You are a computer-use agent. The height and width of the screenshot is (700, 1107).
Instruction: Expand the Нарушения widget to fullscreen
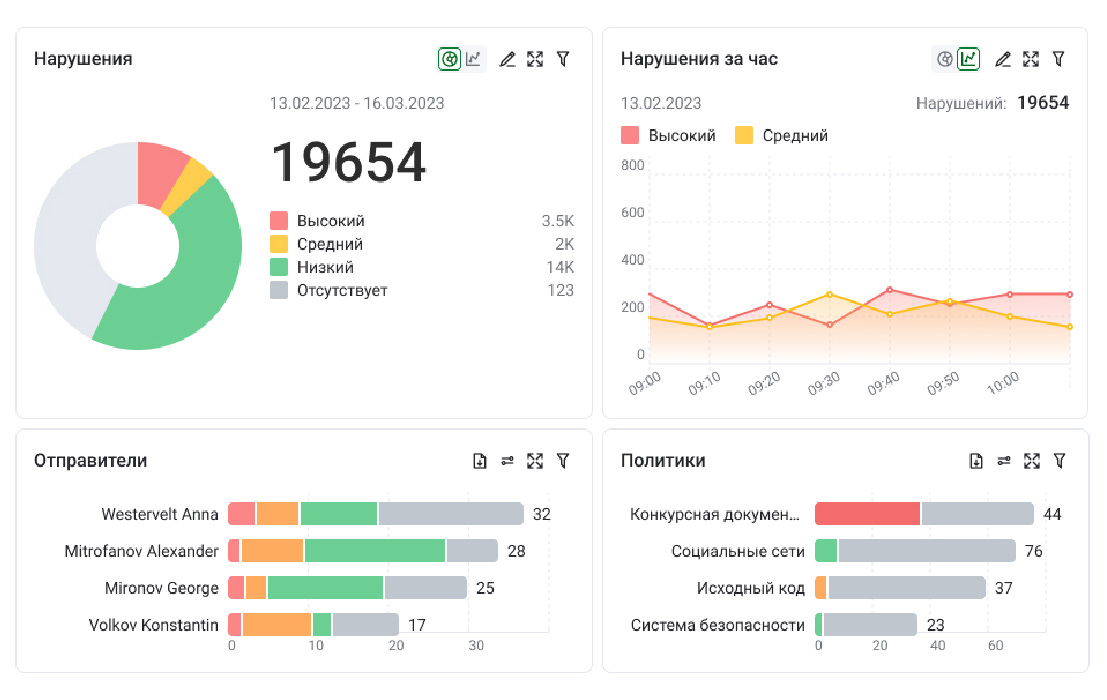[x=535, y=59]
